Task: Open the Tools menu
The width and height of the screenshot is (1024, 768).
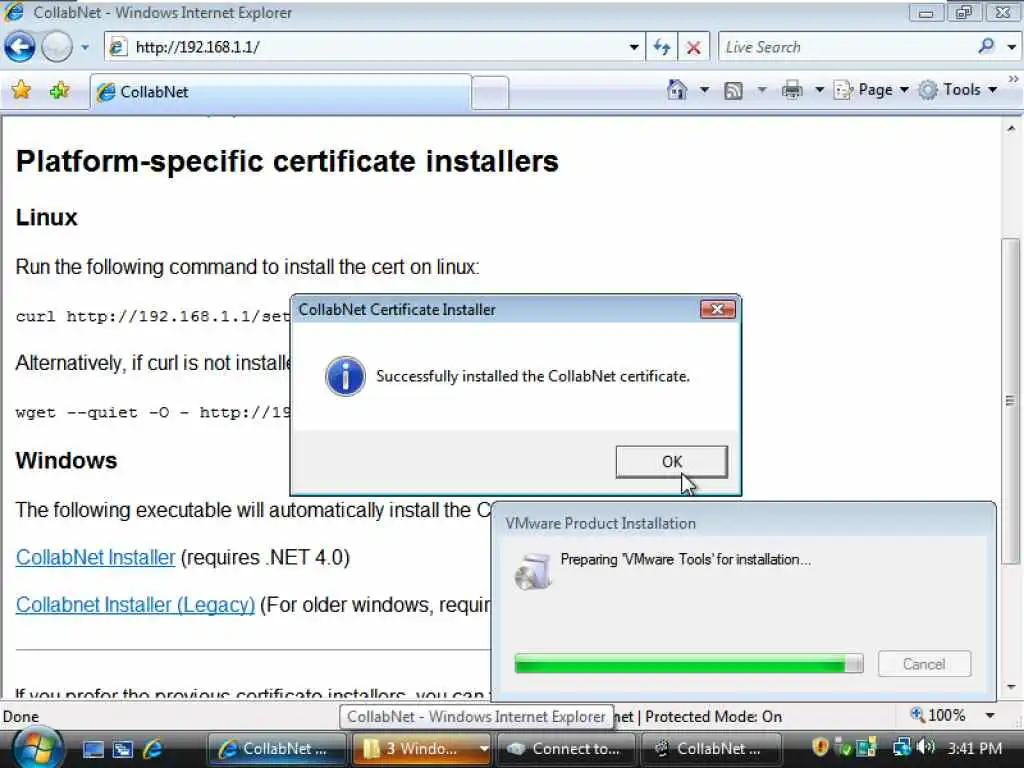Action: pyautogui.click(x=958, y=89)
